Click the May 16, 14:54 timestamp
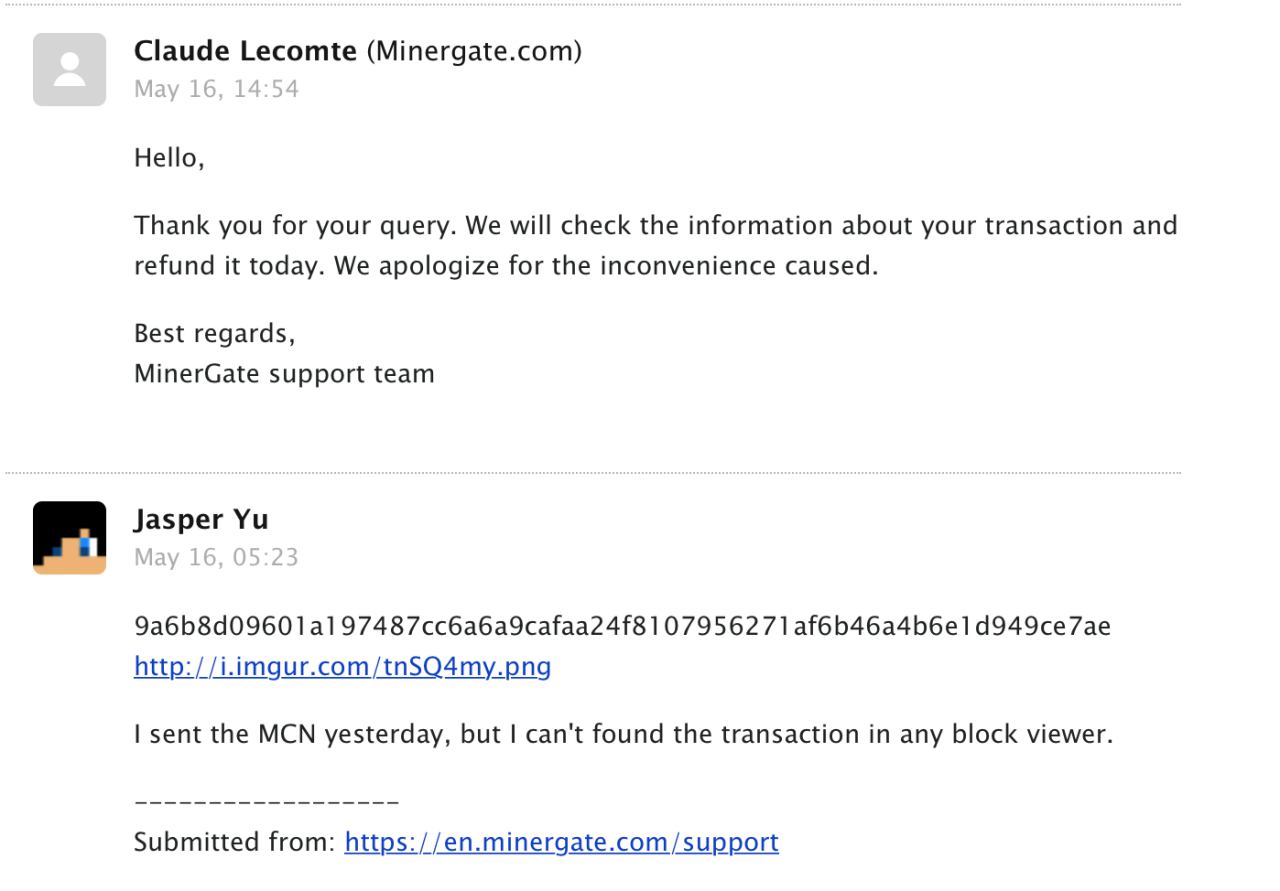1280x891 pixels. point(216,89)
